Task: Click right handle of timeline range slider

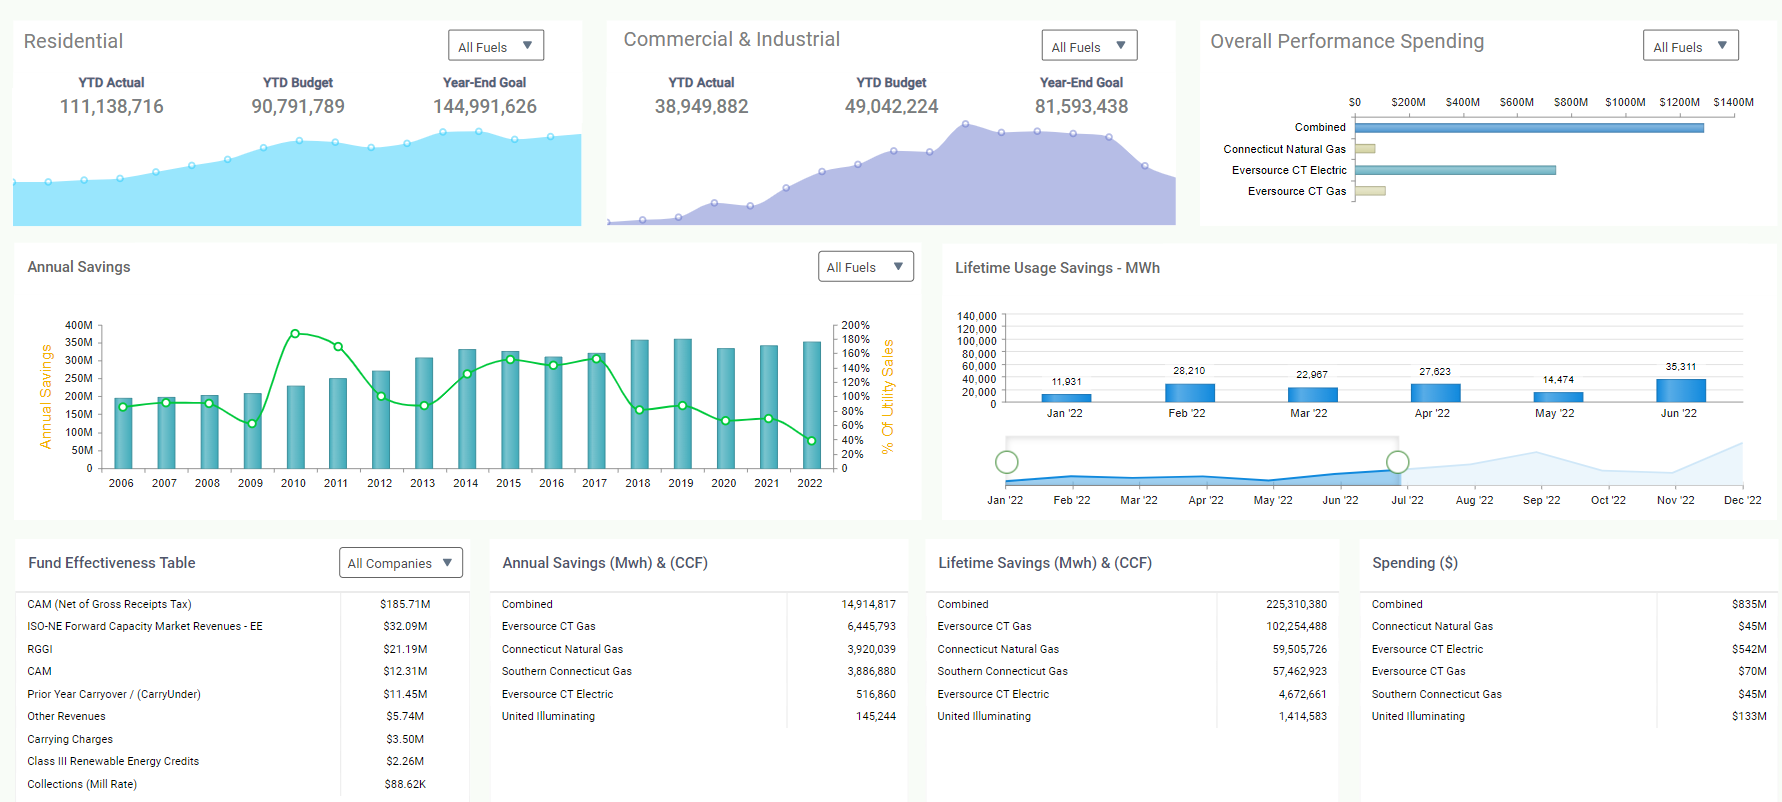Action: pos(1397,462)
